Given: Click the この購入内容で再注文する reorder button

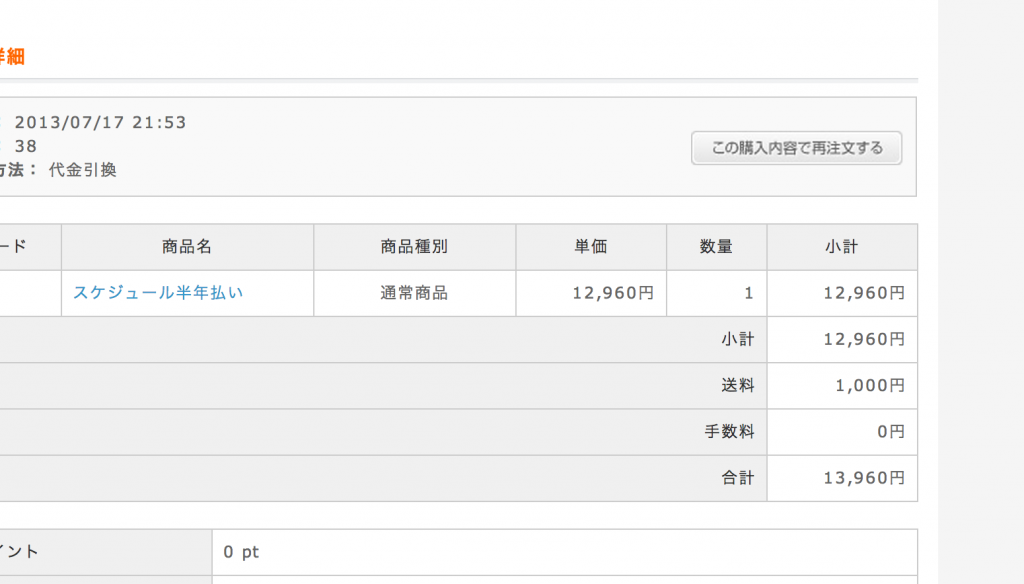Looking at the screenshot, I should coord(796,148).
